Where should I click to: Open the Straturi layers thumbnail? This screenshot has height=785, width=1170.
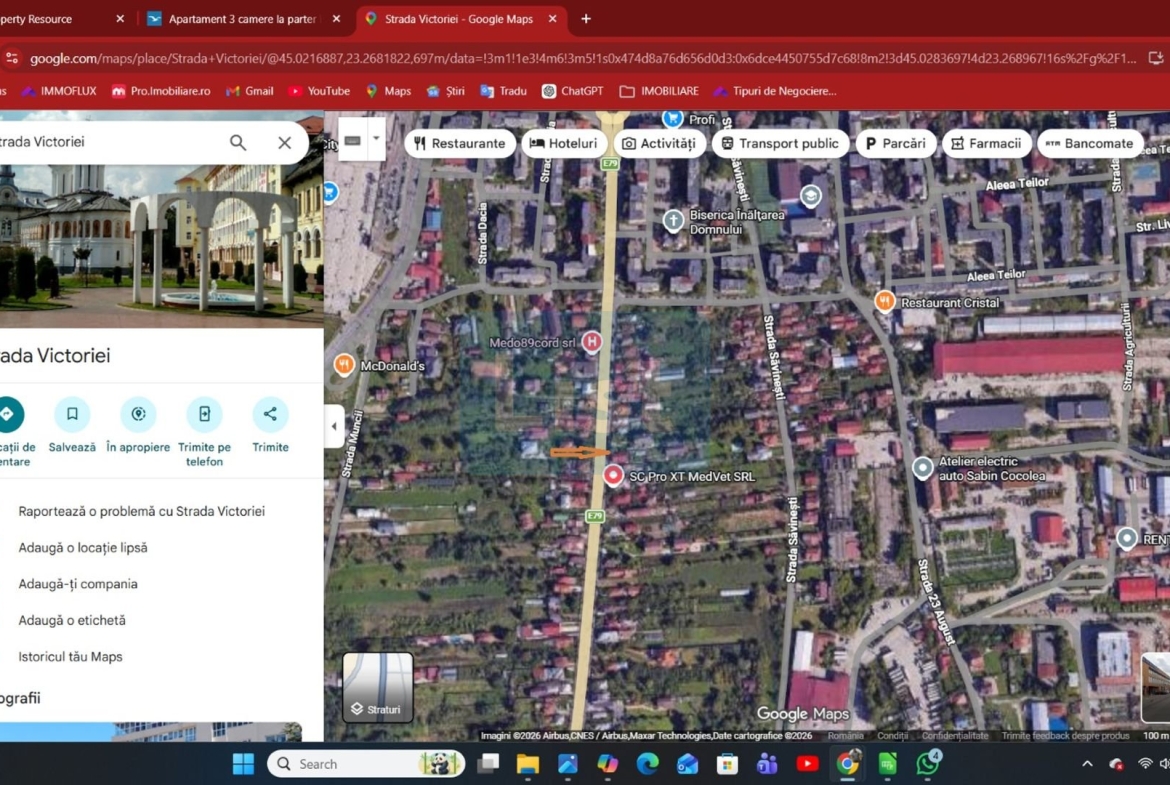click(377, 687)
